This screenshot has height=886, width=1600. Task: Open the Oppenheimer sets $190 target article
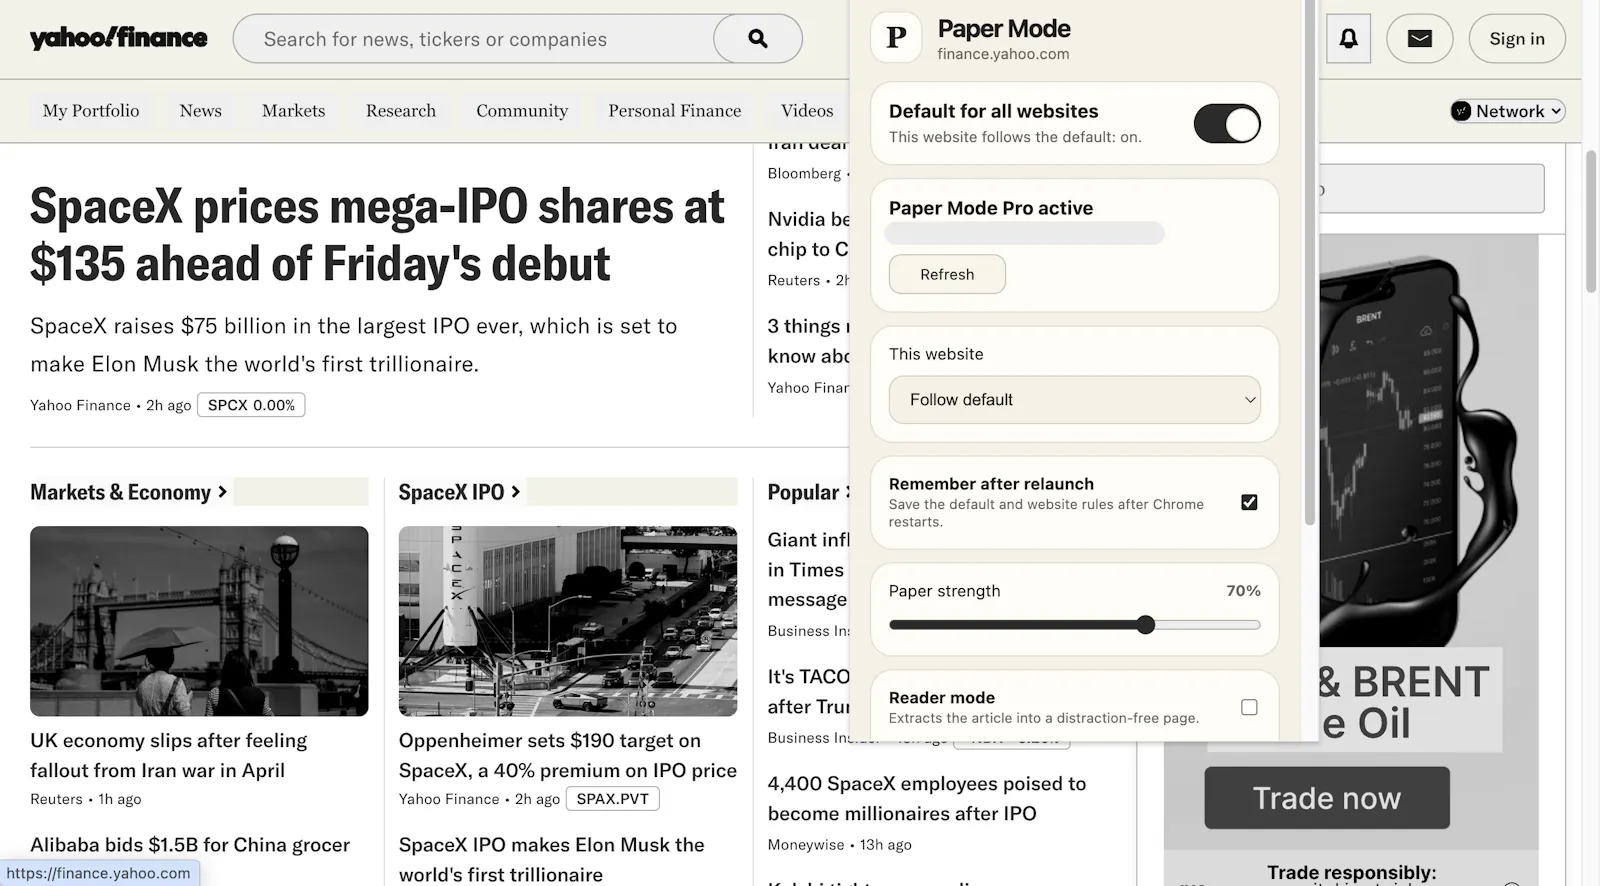(x=567, y=755)
